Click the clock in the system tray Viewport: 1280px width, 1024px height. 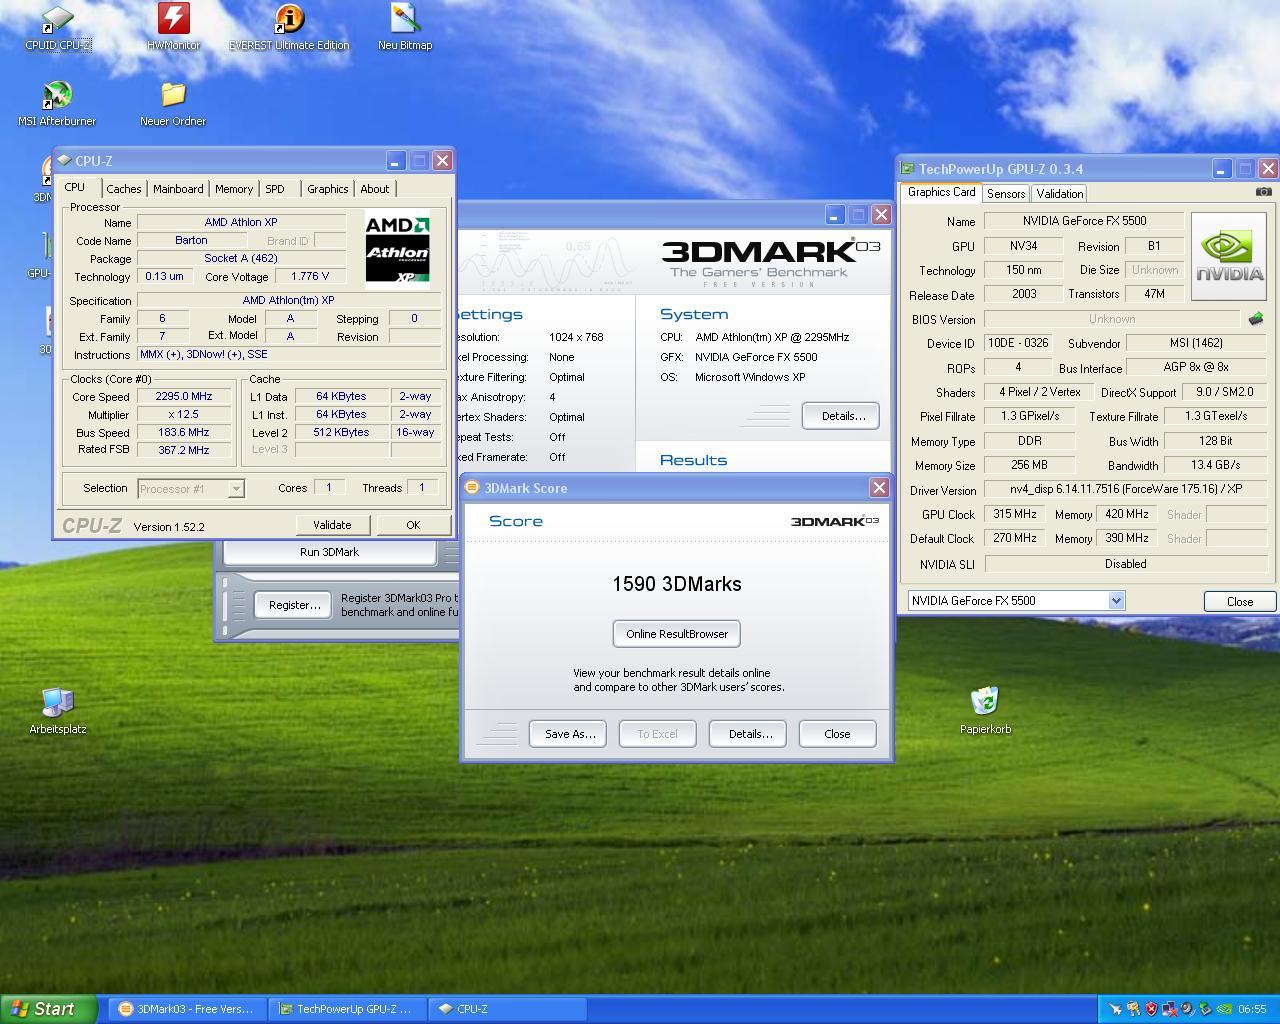point(1252,1009)
